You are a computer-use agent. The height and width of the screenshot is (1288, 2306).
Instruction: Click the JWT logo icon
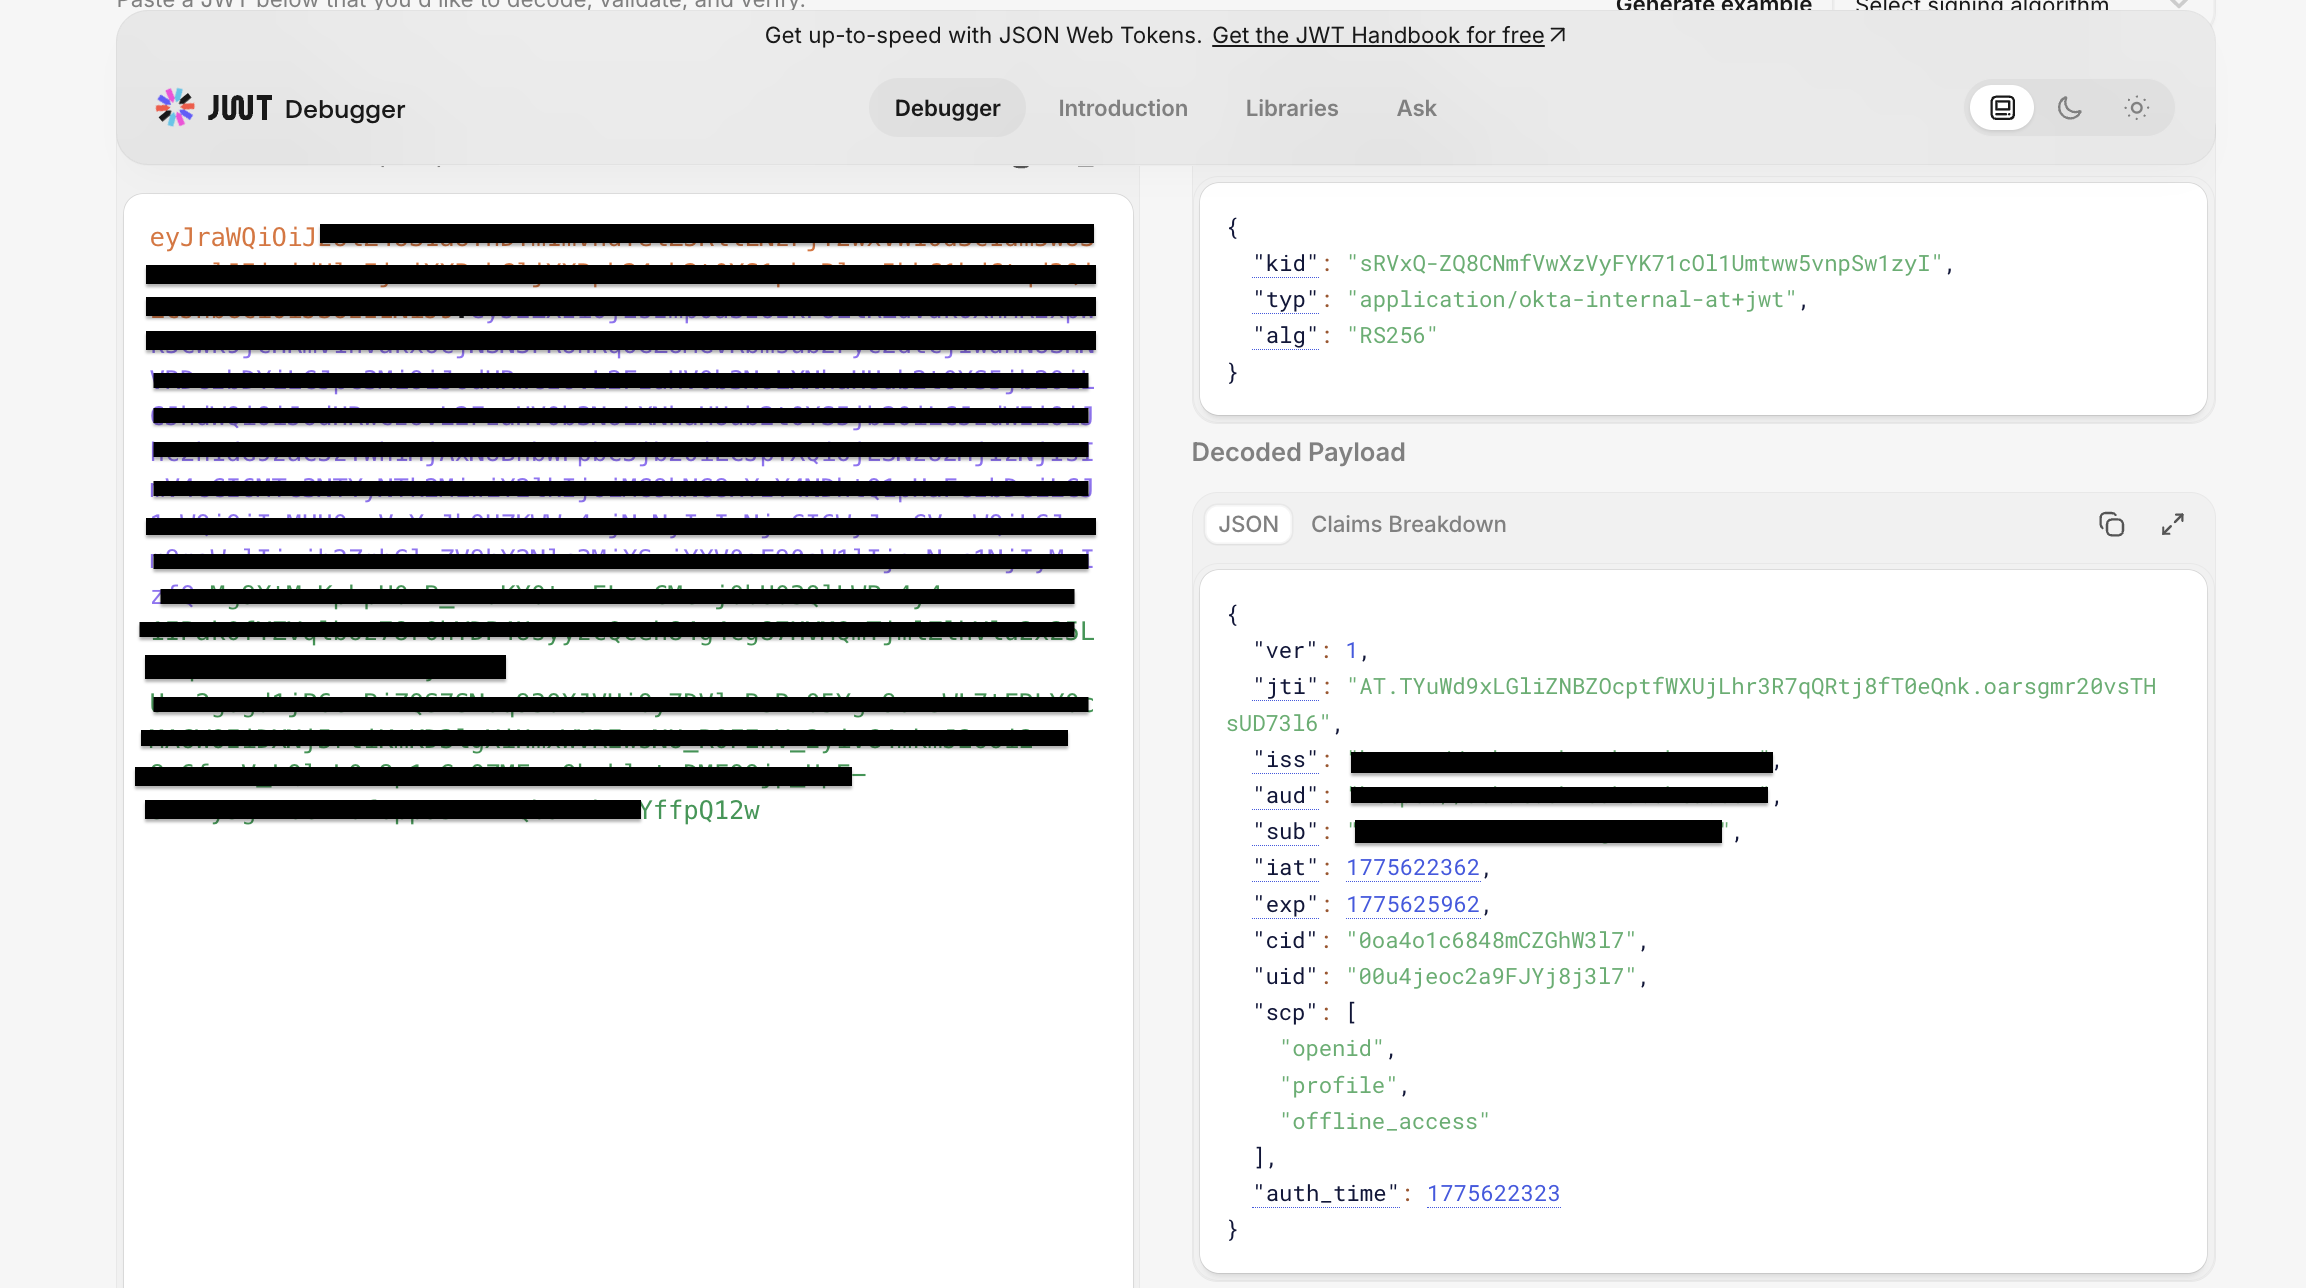(x=175, y=108)
